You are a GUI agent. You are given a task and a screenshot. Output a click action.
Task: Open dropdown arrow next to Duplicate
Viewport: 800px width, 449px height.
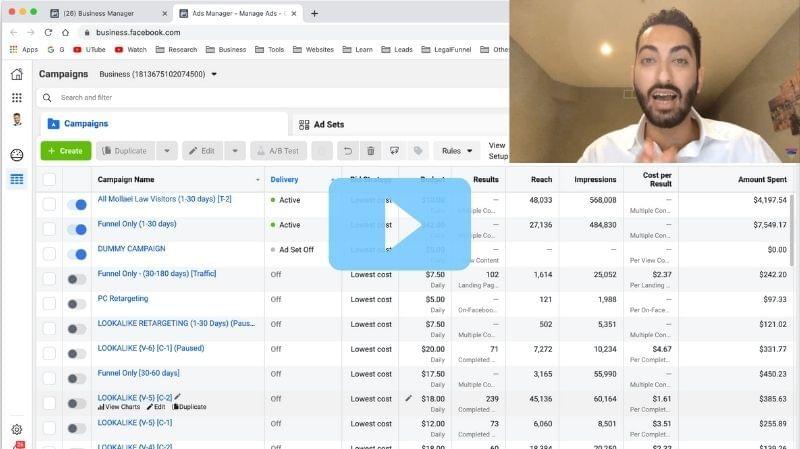point(166,151)
